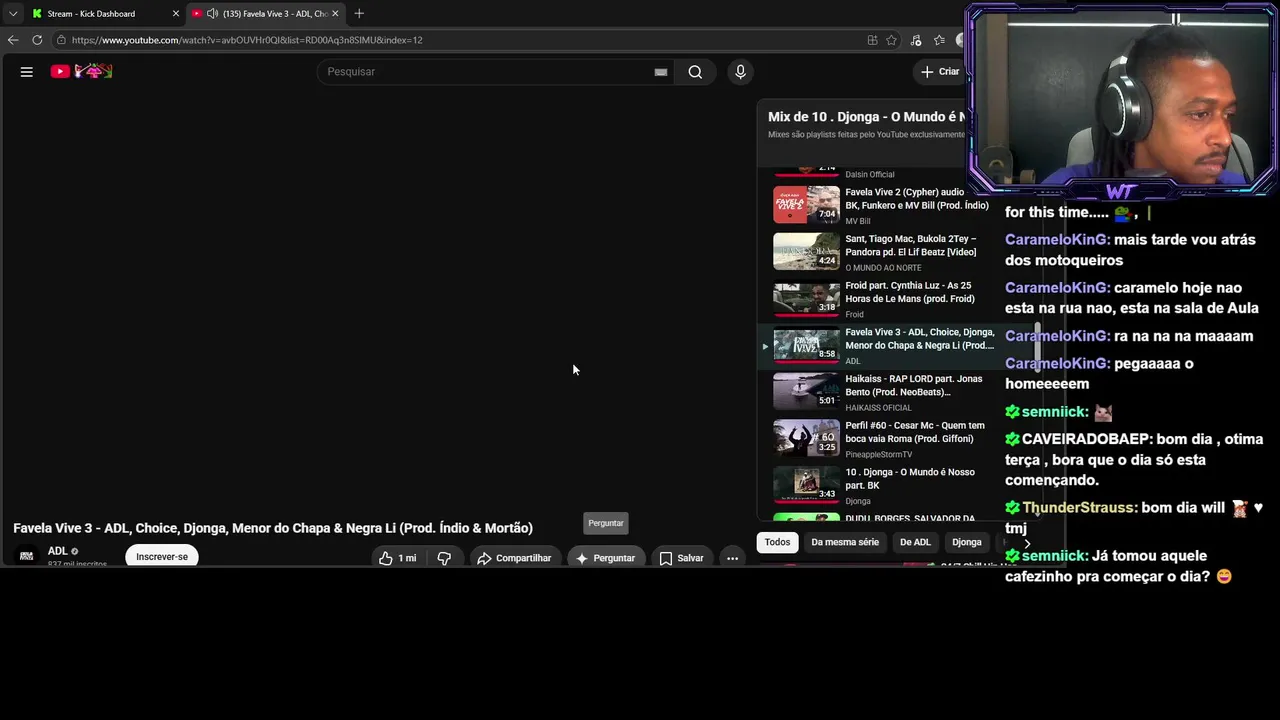Open the on-screen keyboard in search box
The image size is (1280, 720).
click(661, 72)
